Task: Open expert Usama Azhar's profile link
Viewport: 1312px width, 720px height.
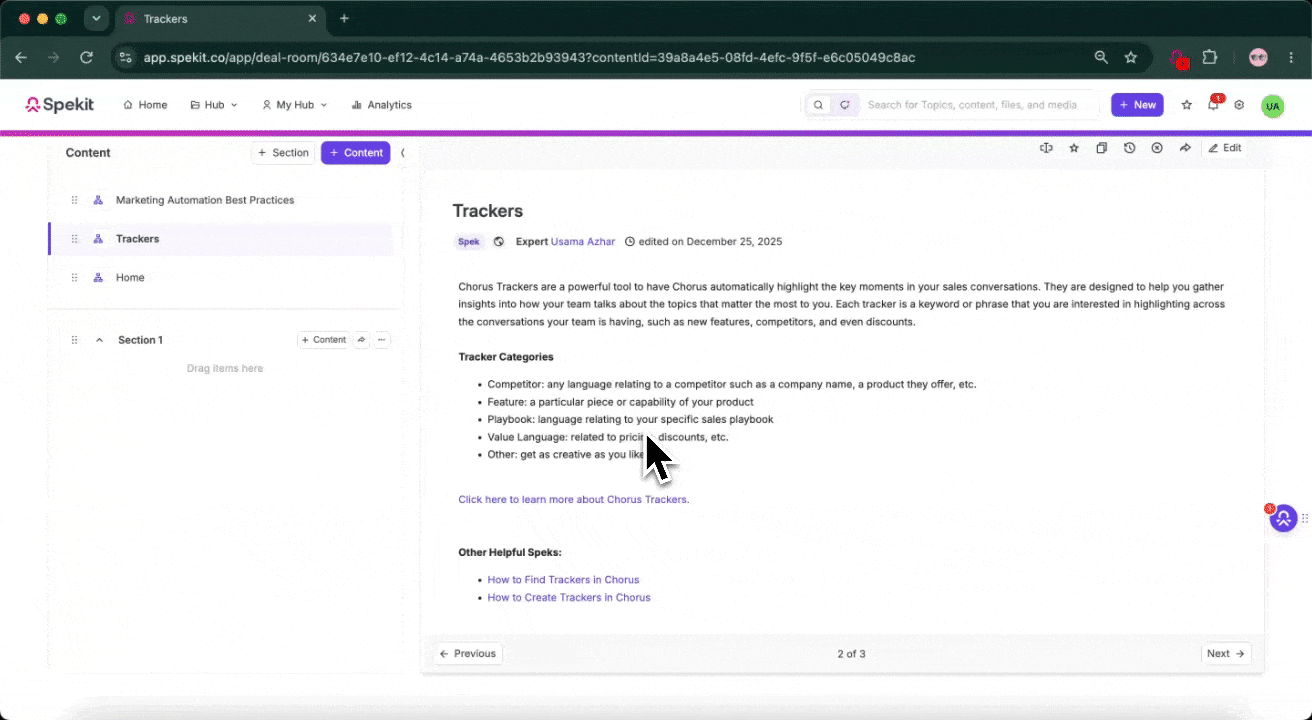Action: (x=583, y=242)
